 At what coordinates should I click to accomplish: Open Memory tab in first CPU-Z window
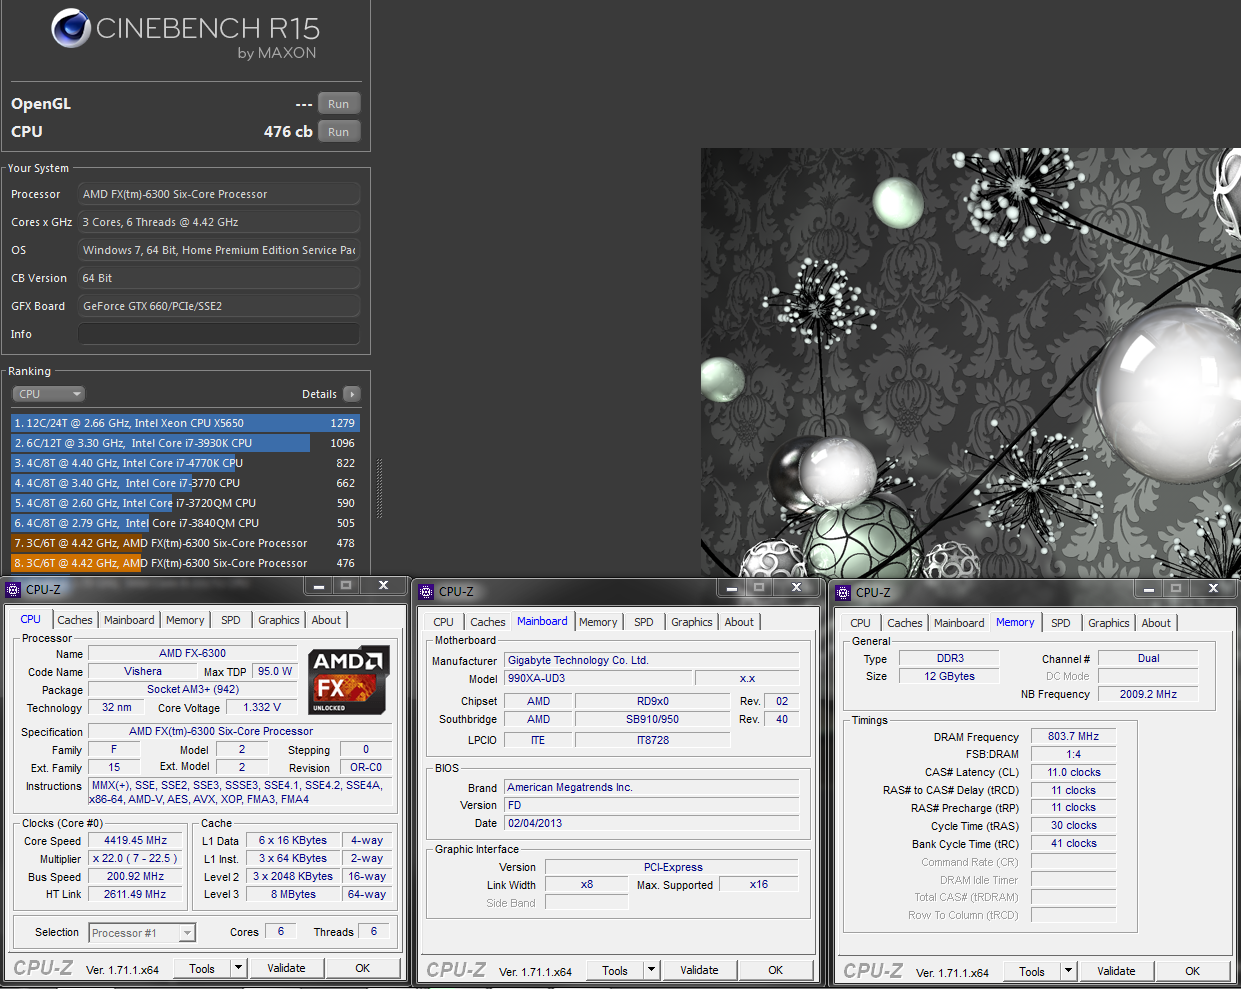(x=185, y=620)
